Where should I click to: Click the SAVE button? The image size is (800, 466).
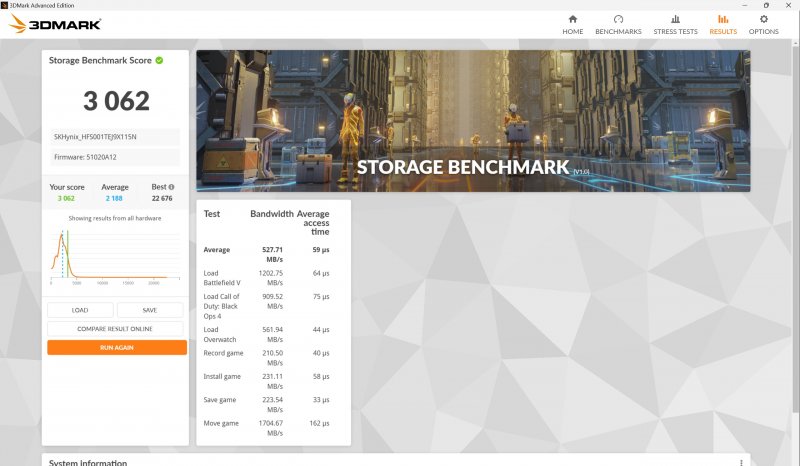pyautogui.click(x=149, y=310)
